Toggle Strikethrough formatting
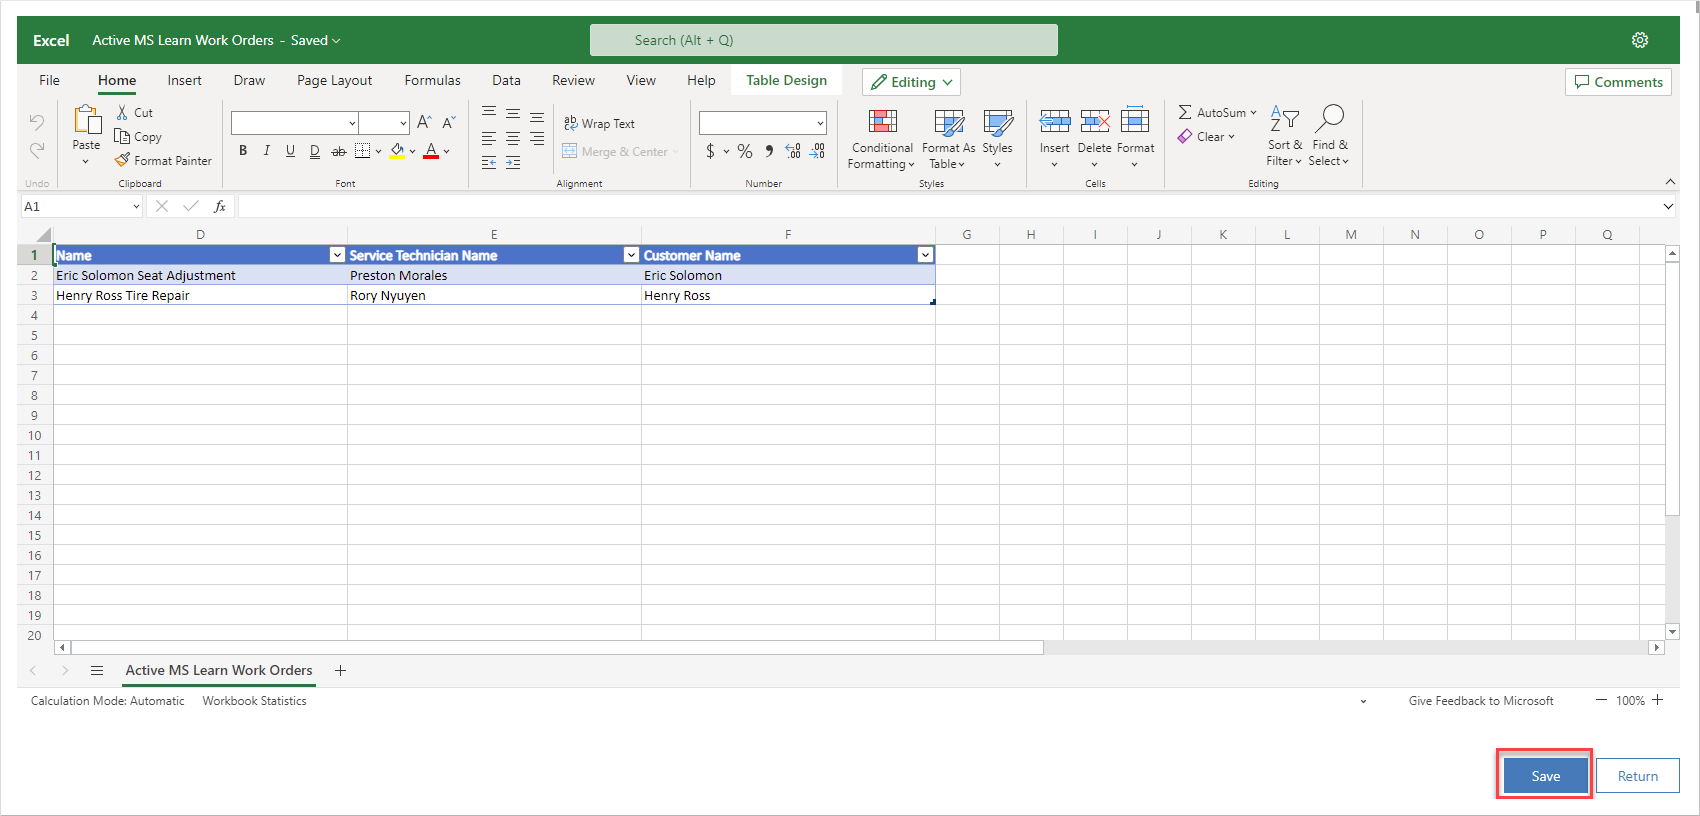Screen dimensions: 1700x816 click(339, 151)
